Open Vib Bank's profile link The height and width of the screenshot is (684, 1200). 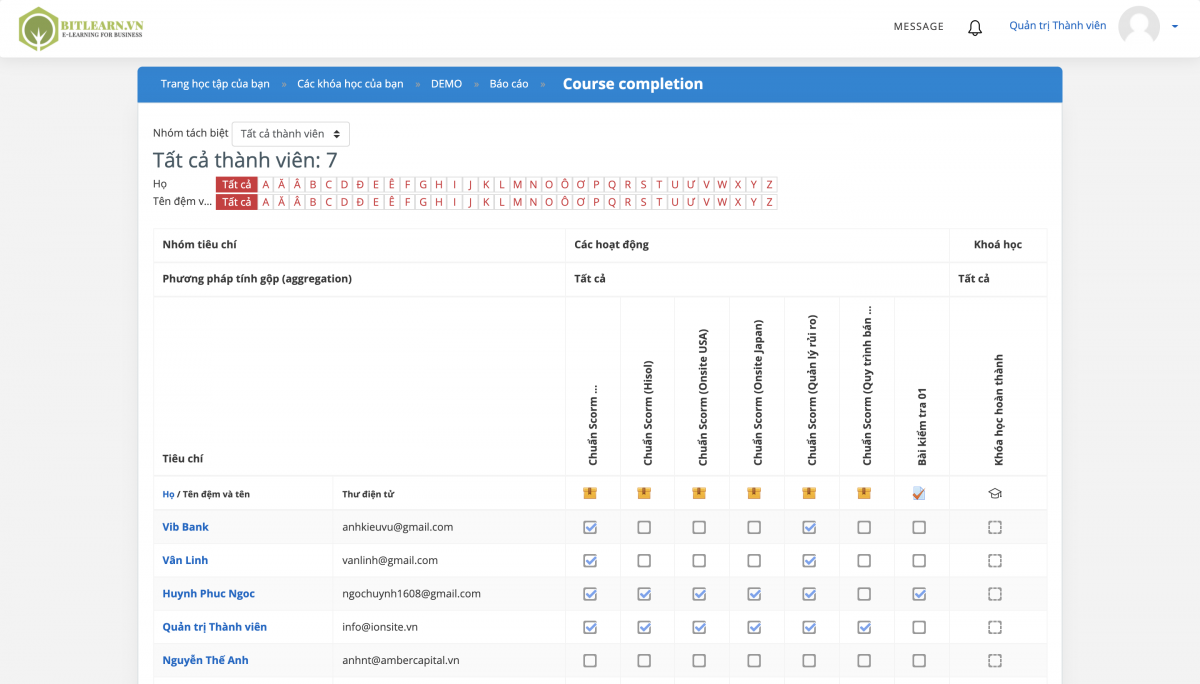coord(186,527)
